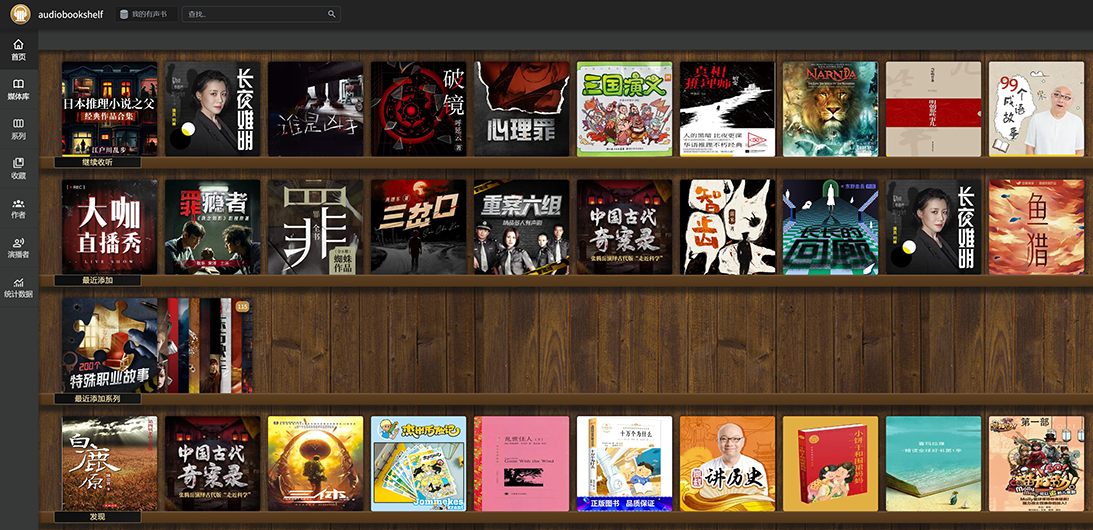Open 十万个为什么 book cover

point(625,464)
